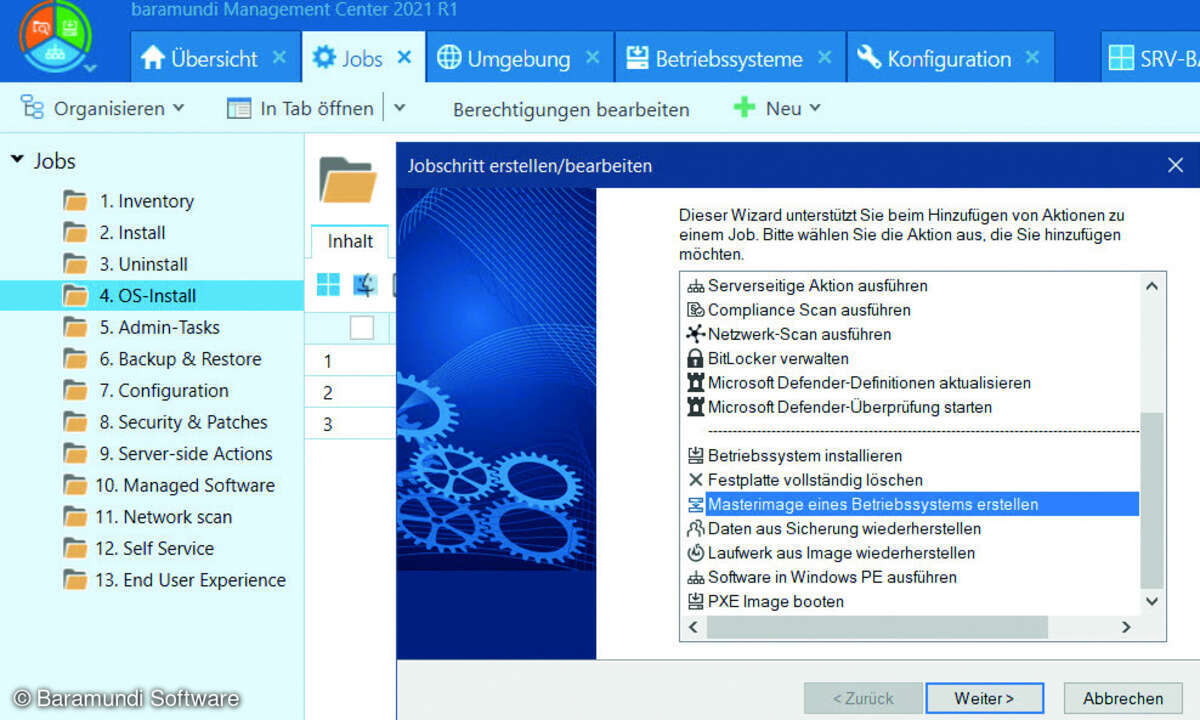This screenshot has width=1200, height=720.
Task: Click the action list's vertical scrollbar down arrow
Action: [1151, 601]
